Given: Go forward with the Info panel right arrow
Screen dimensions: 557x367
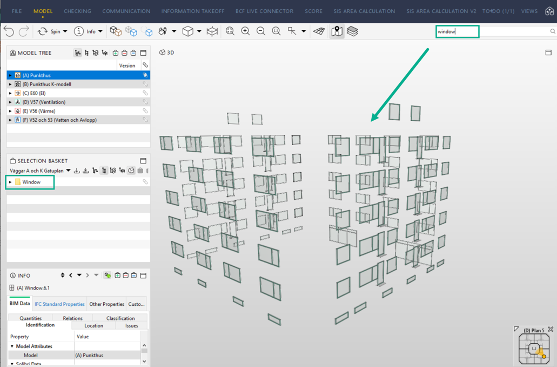Looking at the screenshot, I should pyautogui.click(x=87, y=275).
